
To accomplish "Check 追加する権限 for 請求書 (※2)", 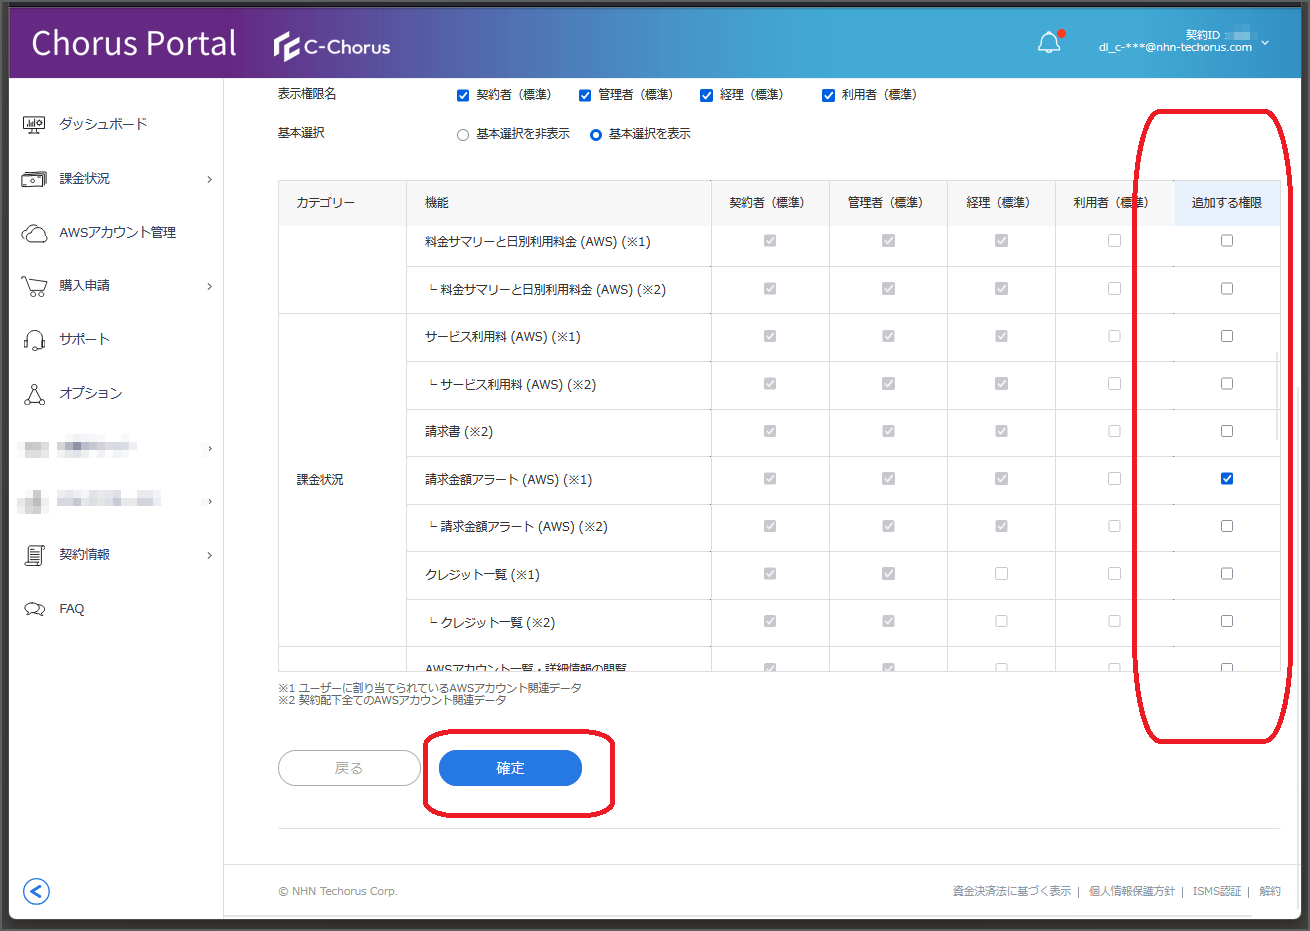I will [1227, 431].
